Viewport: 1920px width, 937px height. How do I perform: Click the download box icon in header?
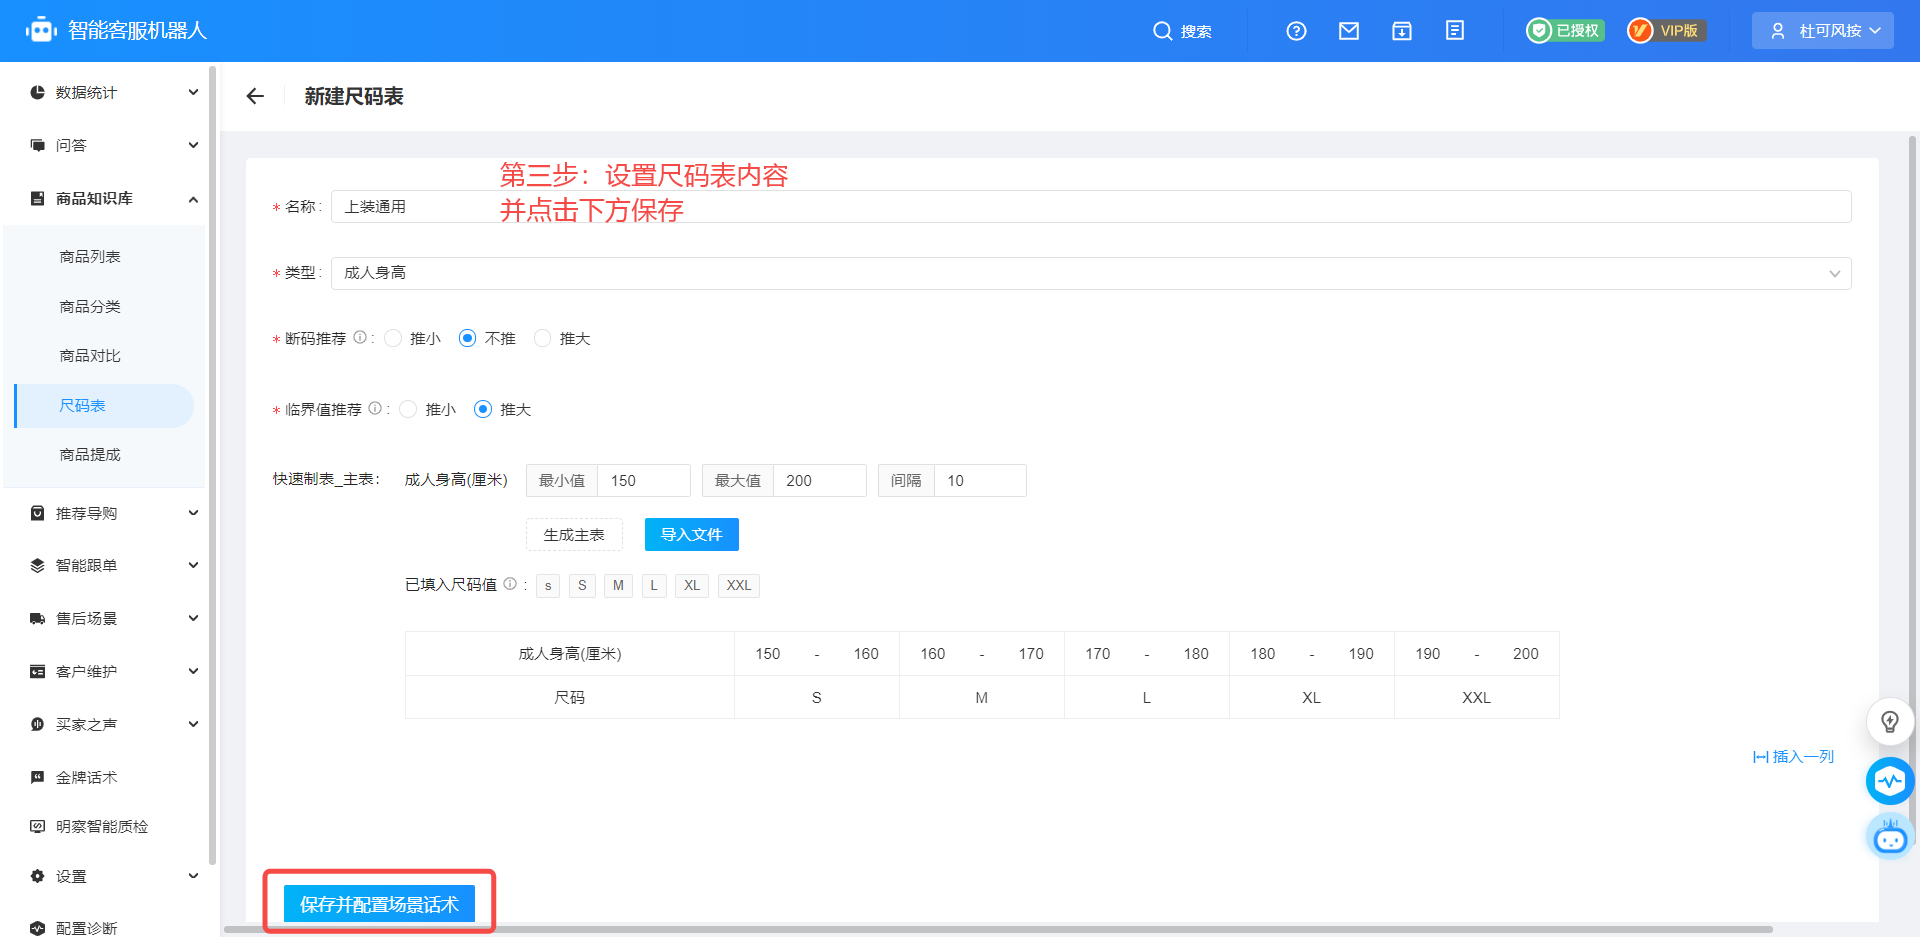point(1402,31)
